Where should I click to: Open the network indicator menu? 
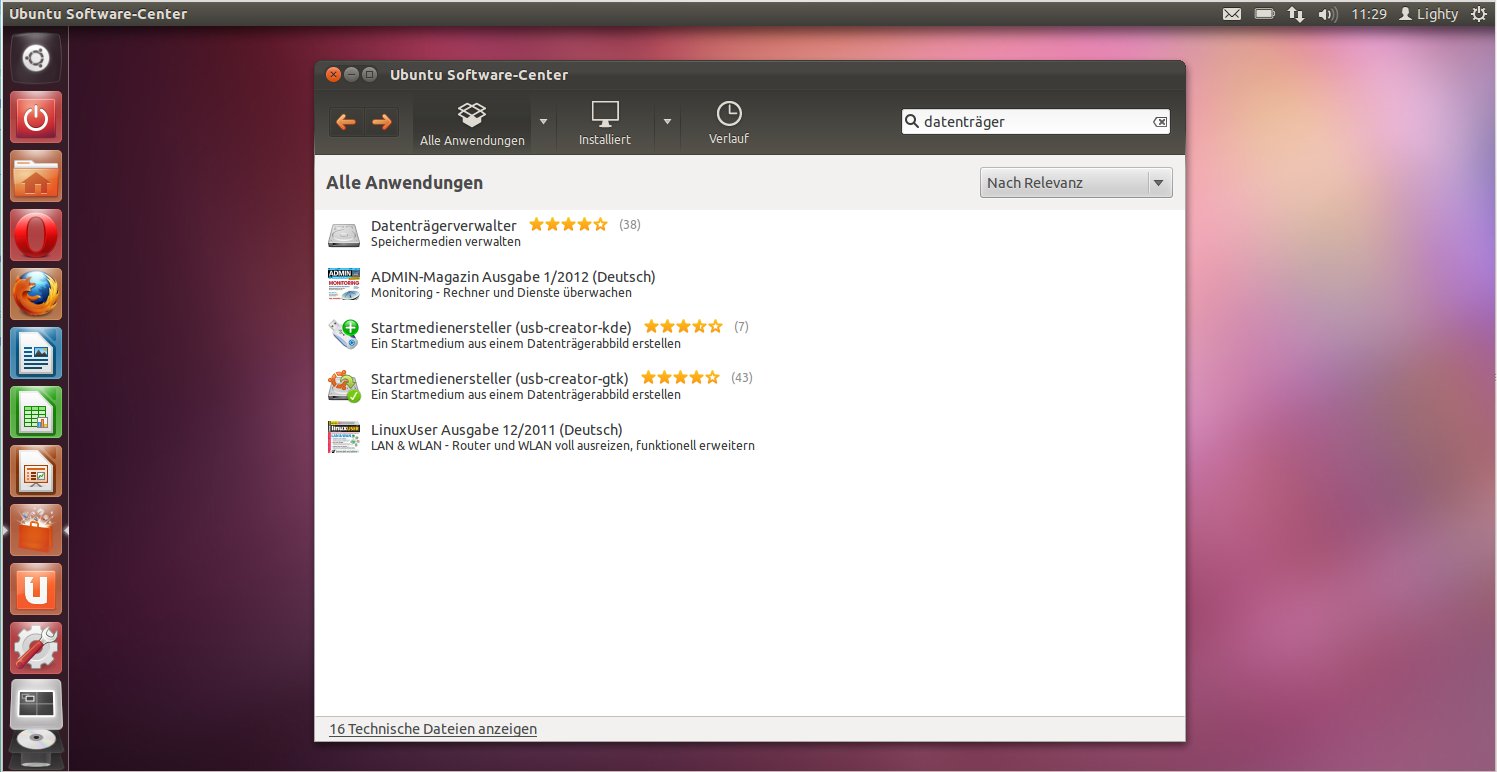pos(1296,14)
